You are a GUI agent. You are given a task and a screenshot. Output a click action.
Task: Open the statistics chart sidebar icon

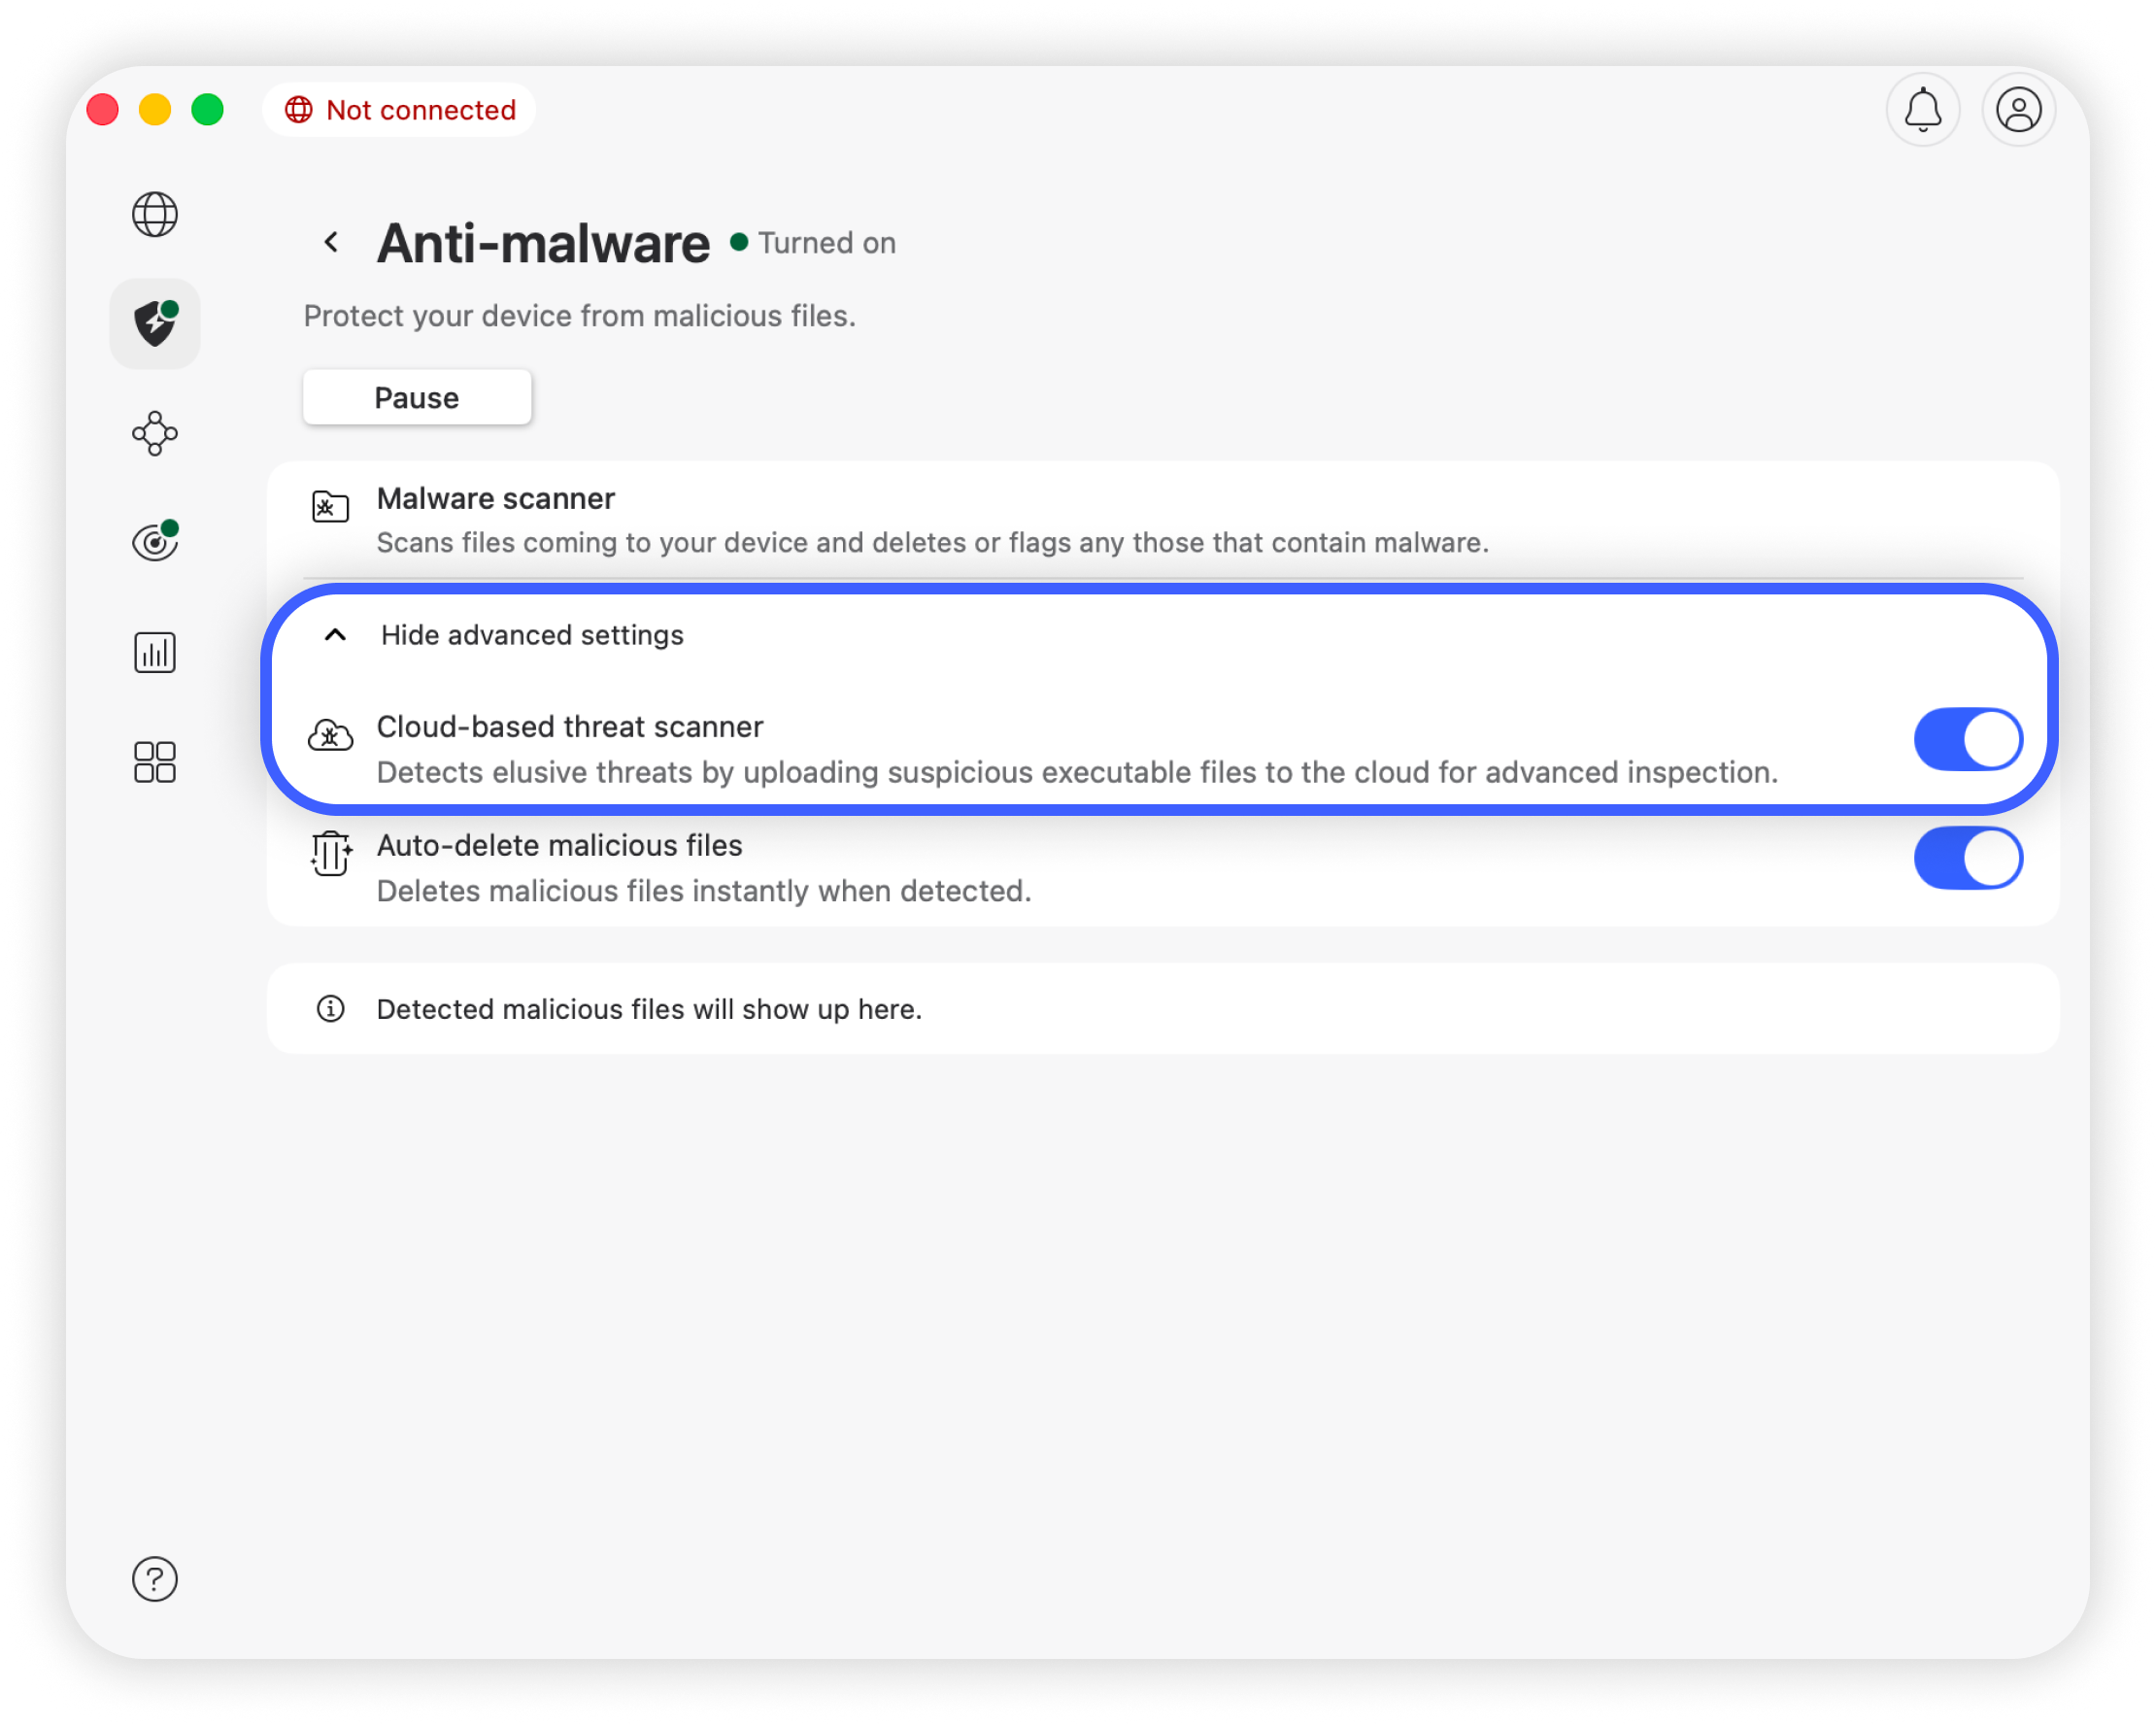tap(155, 652)
